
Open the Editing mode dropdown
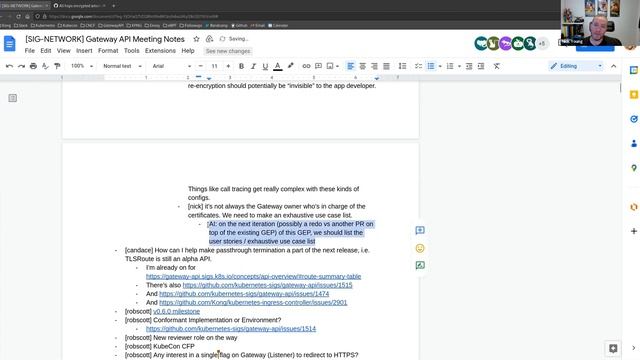click(x=576, y=66)
